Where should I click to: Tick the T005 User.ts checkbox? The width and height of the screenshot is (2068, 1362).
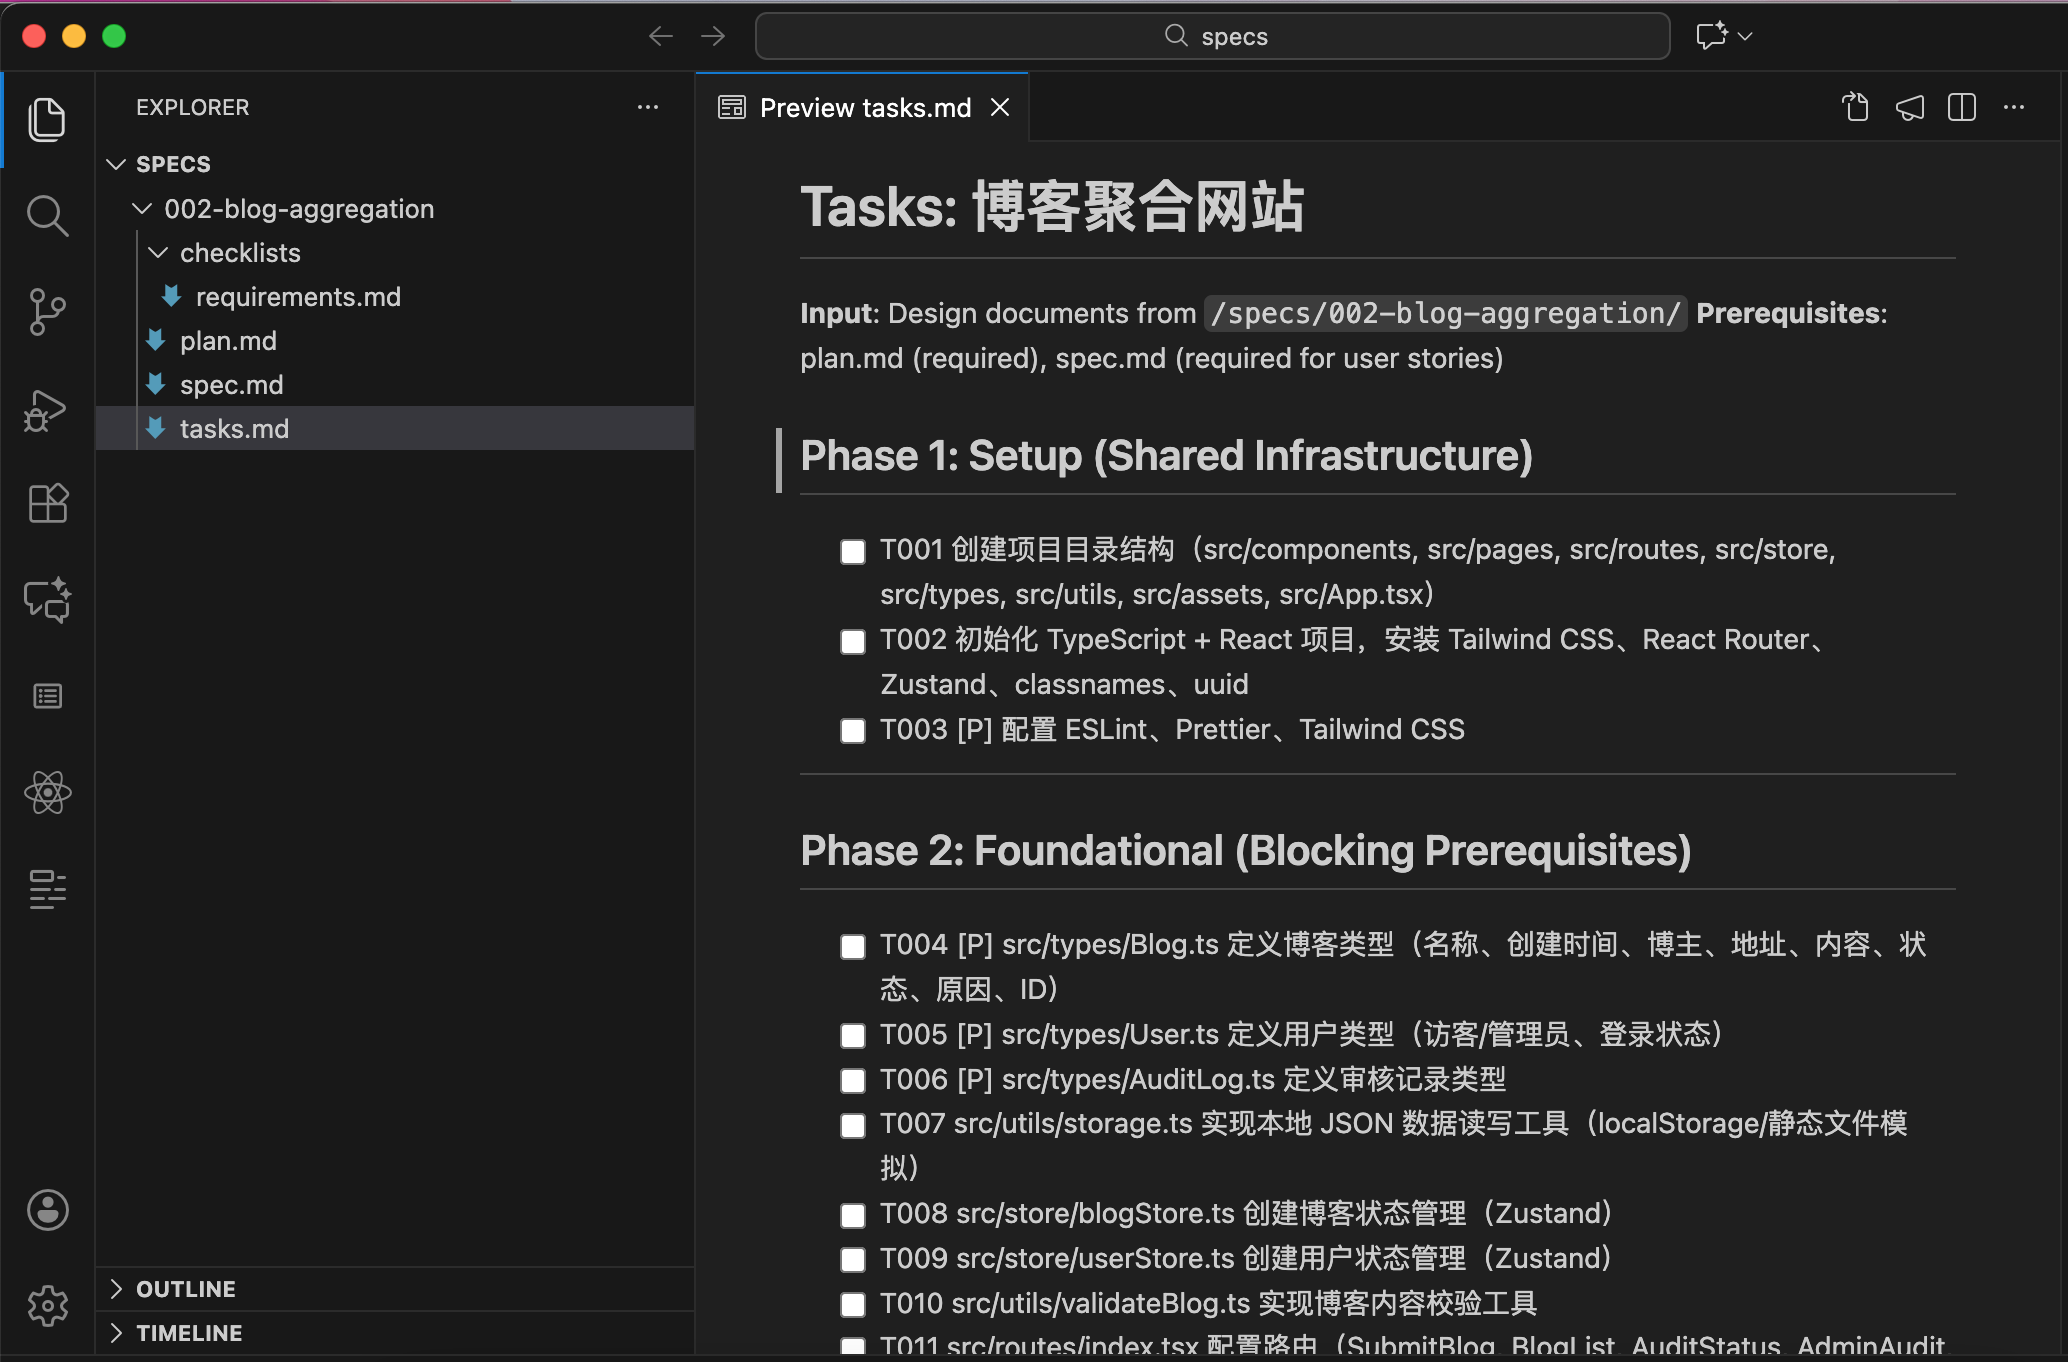(x=853, y=1036)
